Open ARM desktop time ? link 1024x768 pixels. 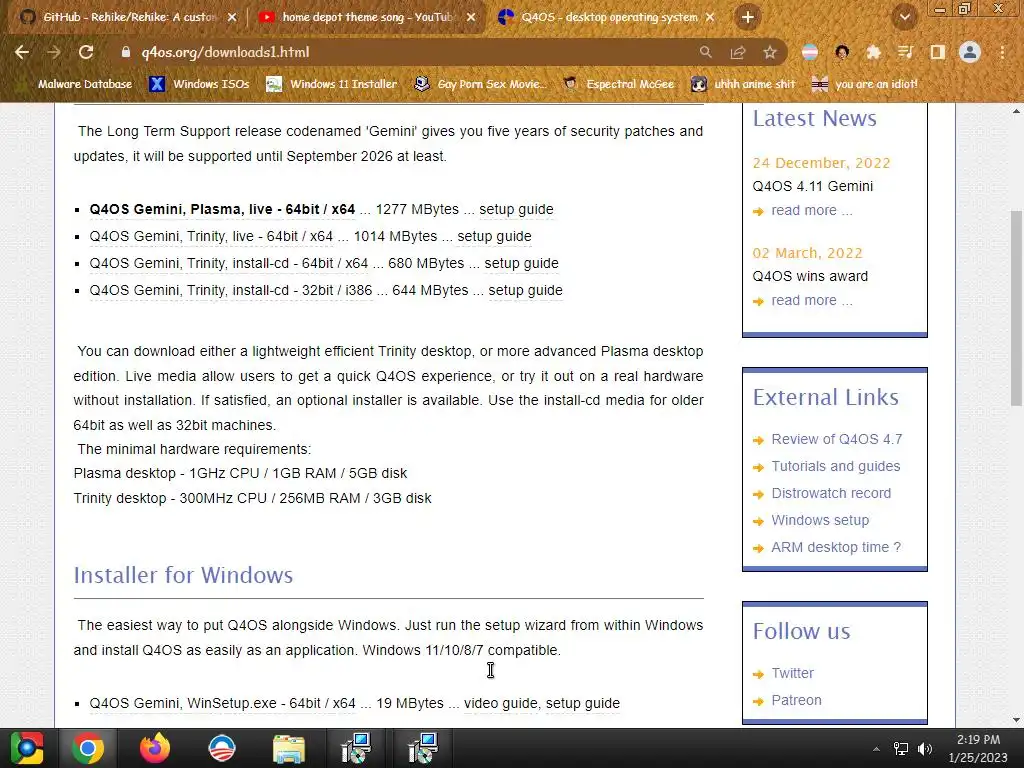pos(836,547)
